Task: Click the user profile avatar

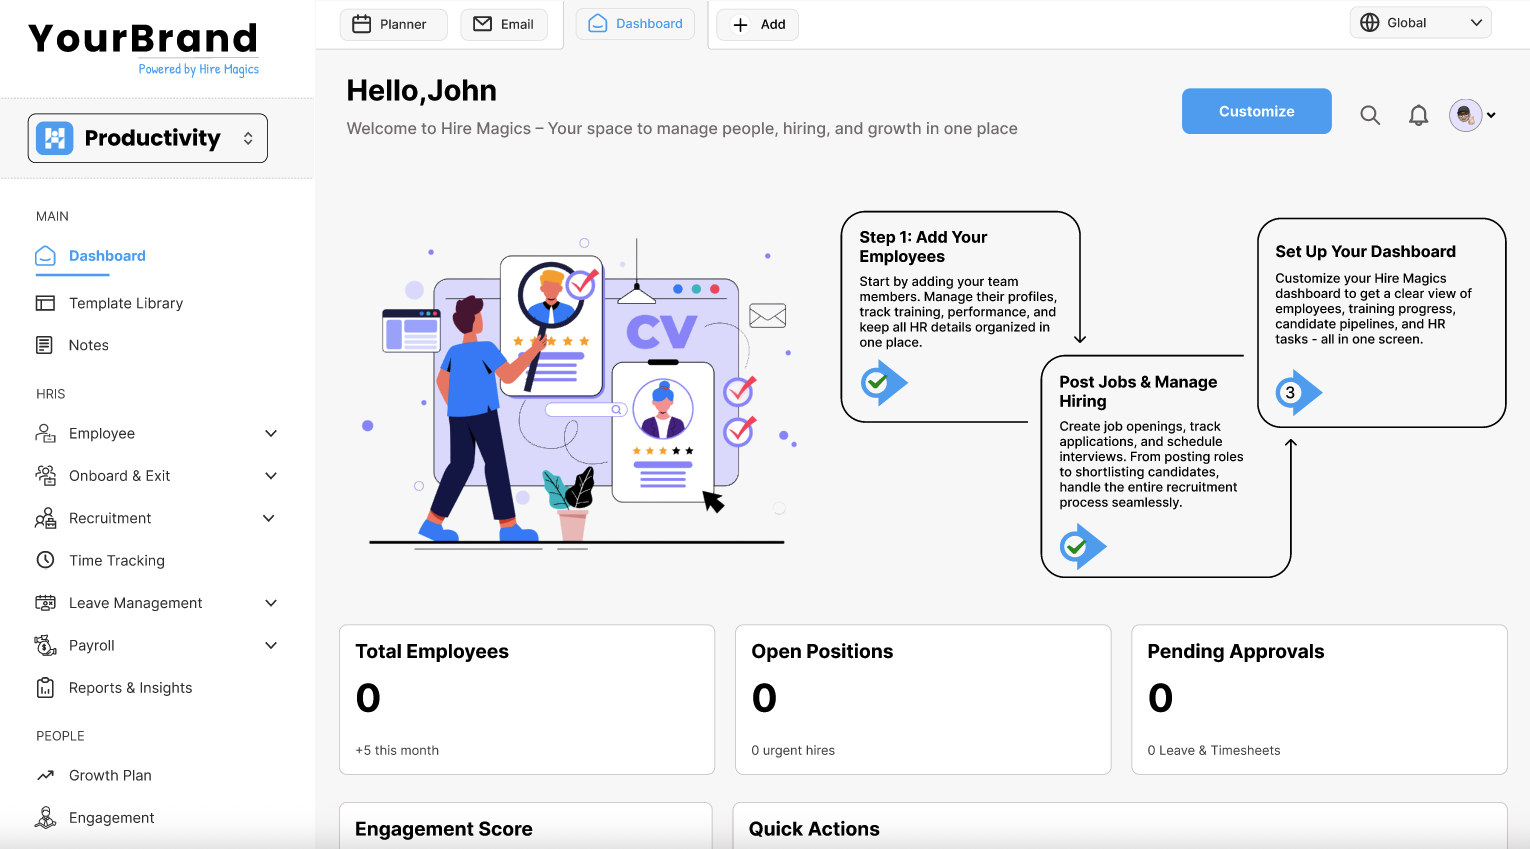Action: [1465, 115]
